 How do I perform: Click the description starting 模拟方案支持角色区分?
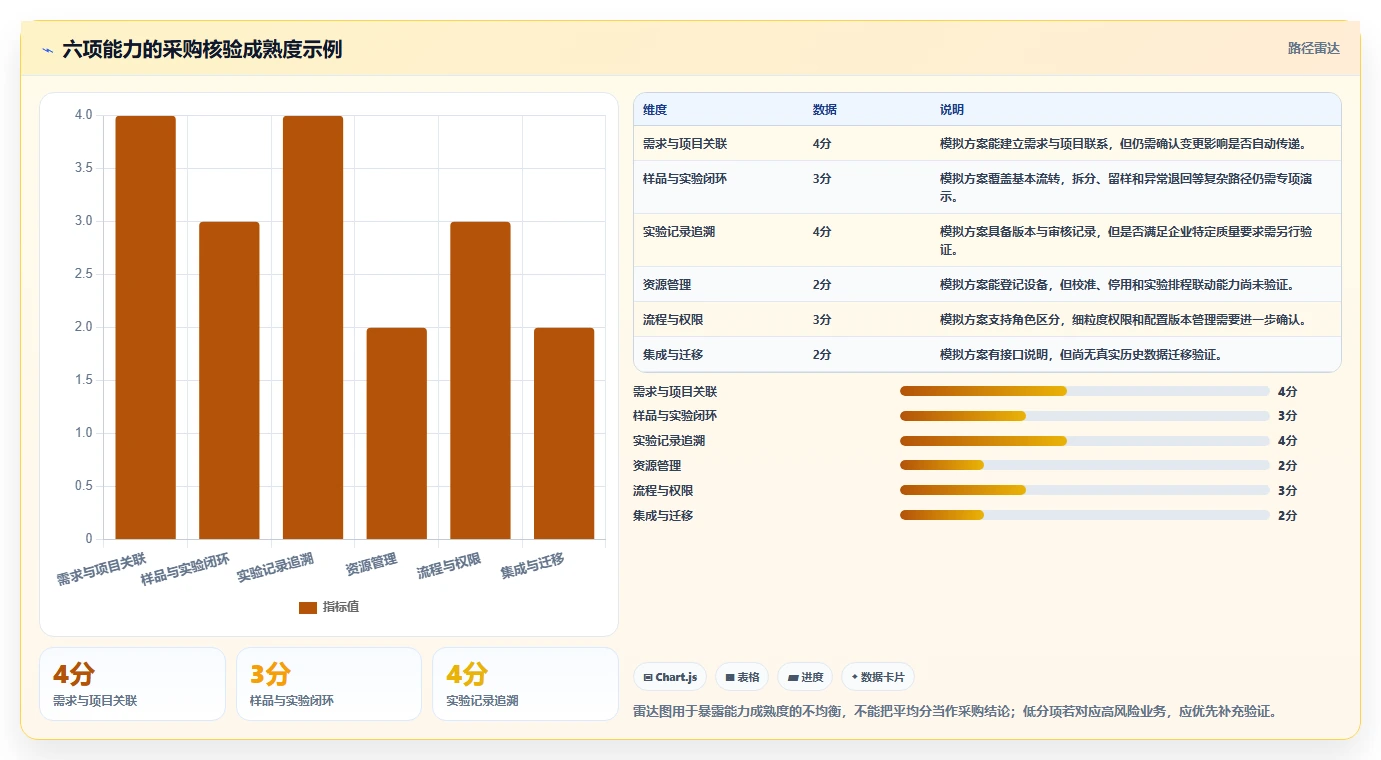click(1123, 320)
